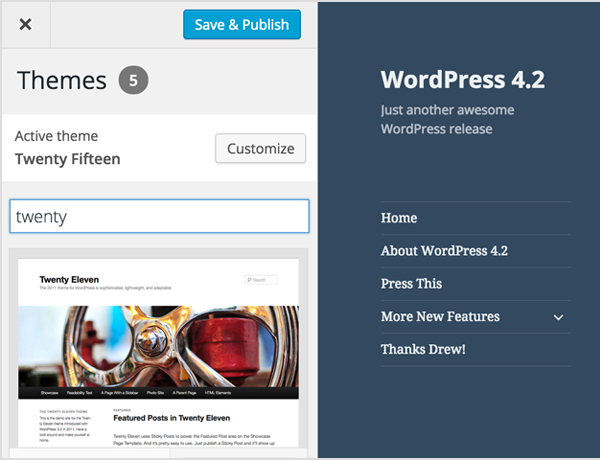The width and height of the screenshot is (600, 460).
Task: Click the theme count badge showing 5
Action: pyautogui.click(x=133, y=81)
